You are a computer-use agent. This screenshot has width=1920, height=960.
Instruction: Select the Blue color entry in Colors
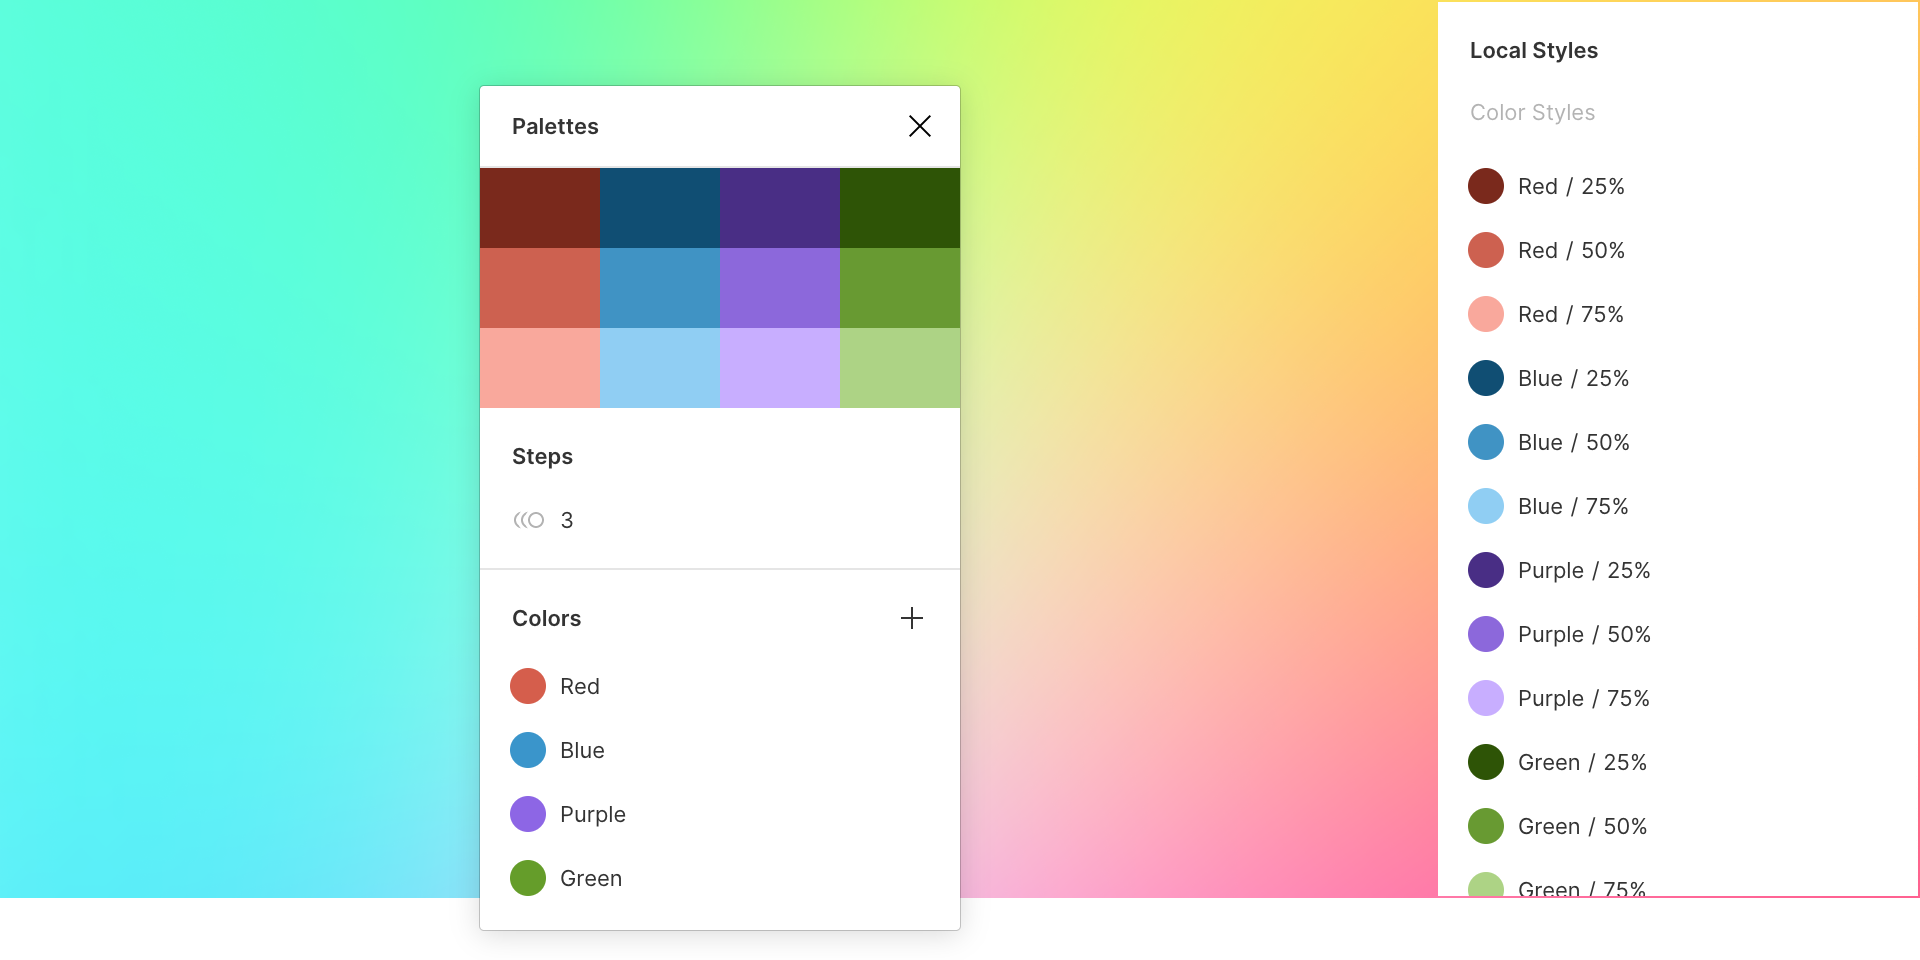tap(582, 750)
